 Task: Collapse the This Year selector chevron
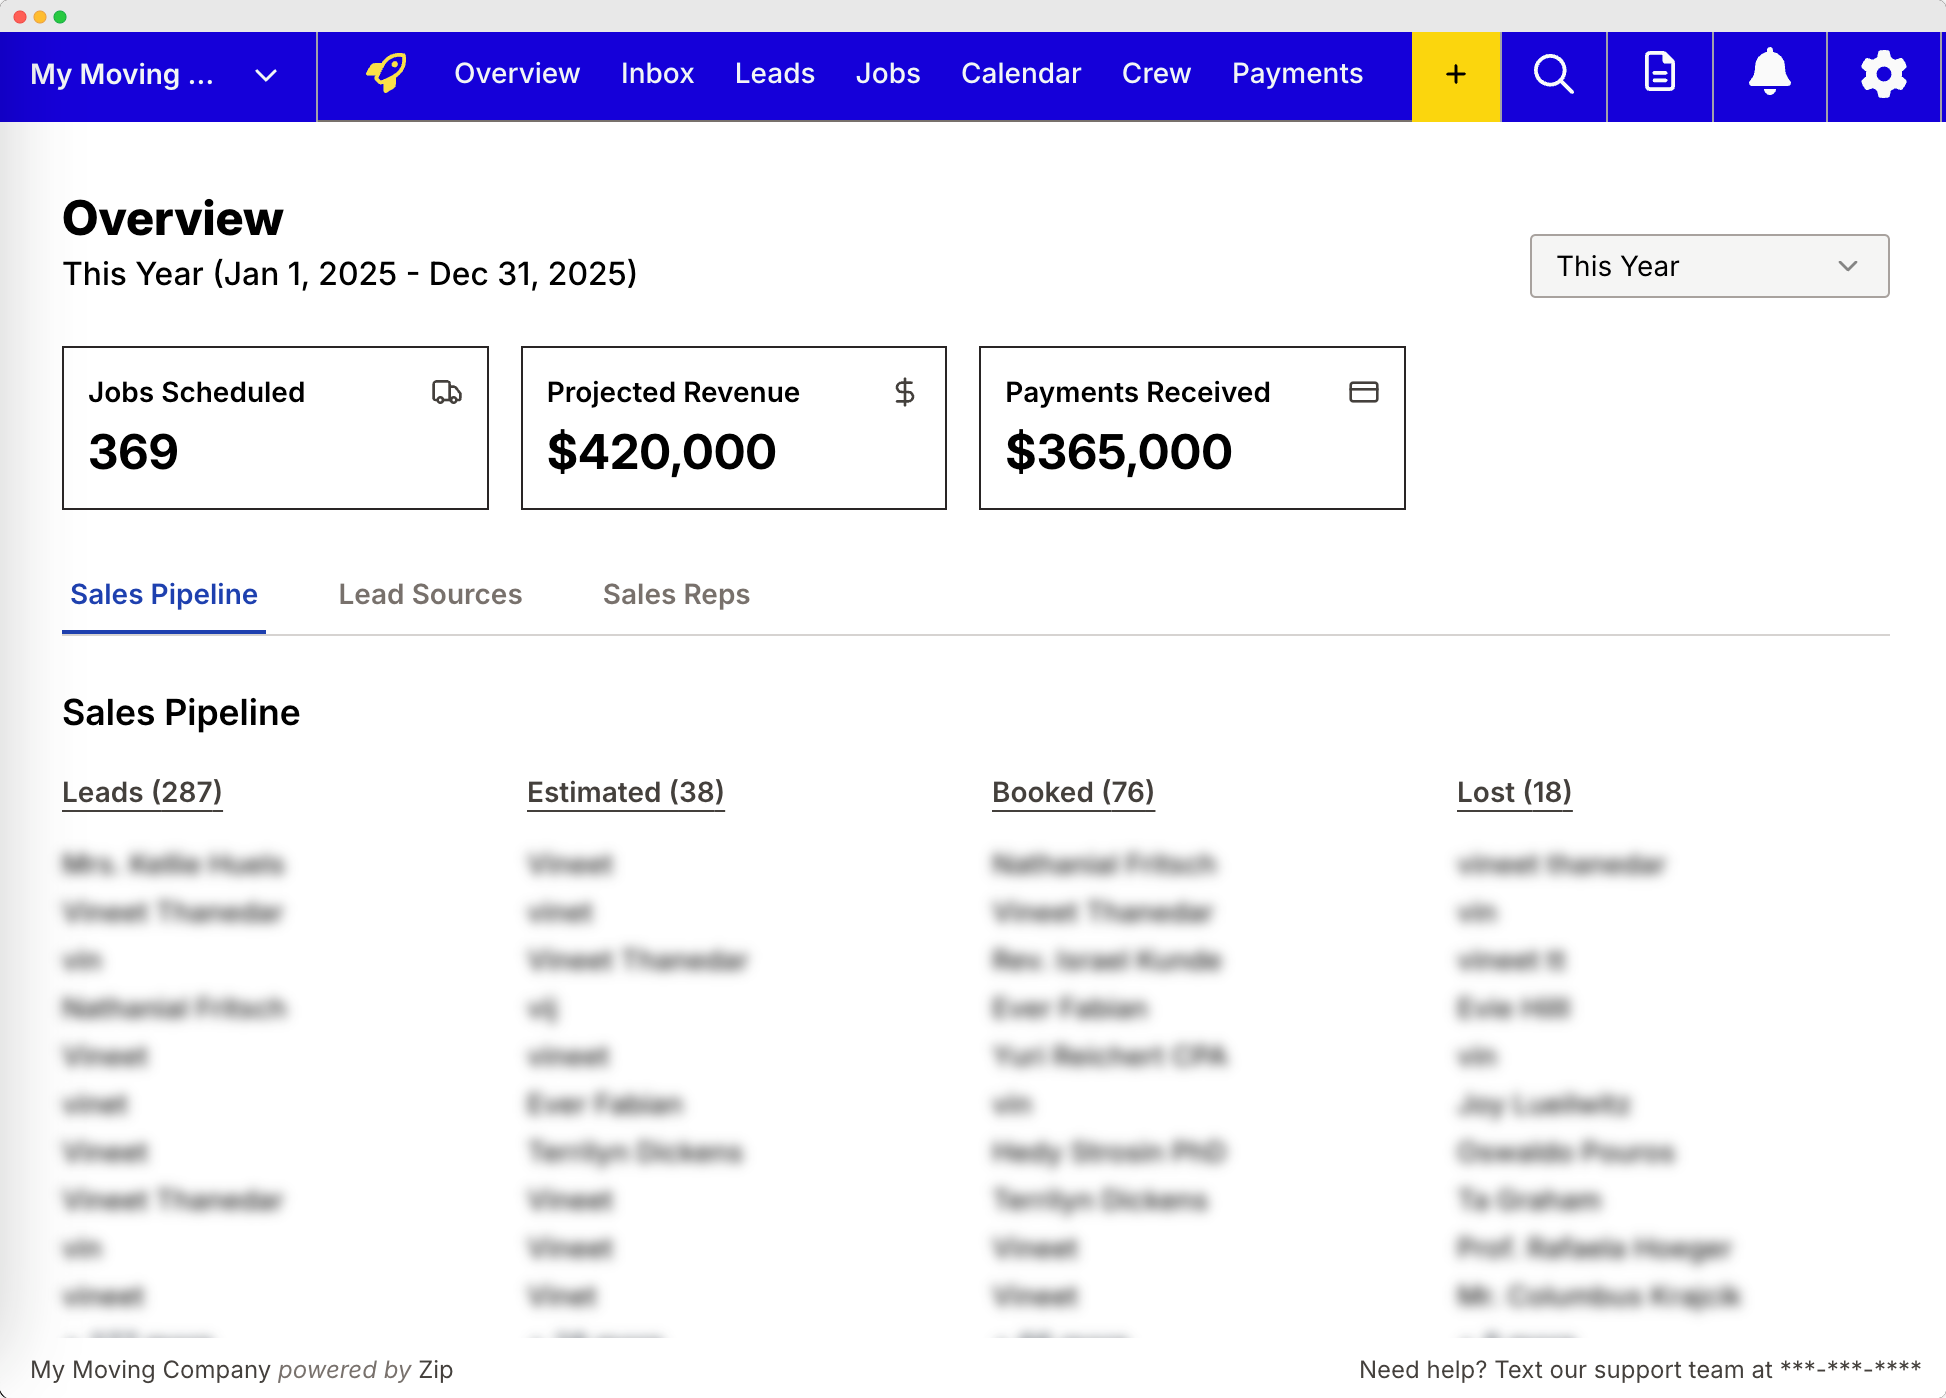point(1846,266)
